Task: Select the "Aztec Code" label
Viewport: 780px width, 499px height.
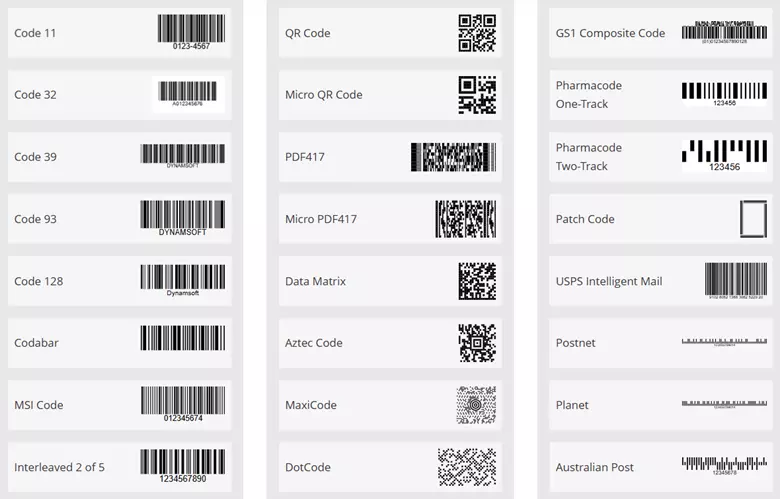Action: (313, 343)
